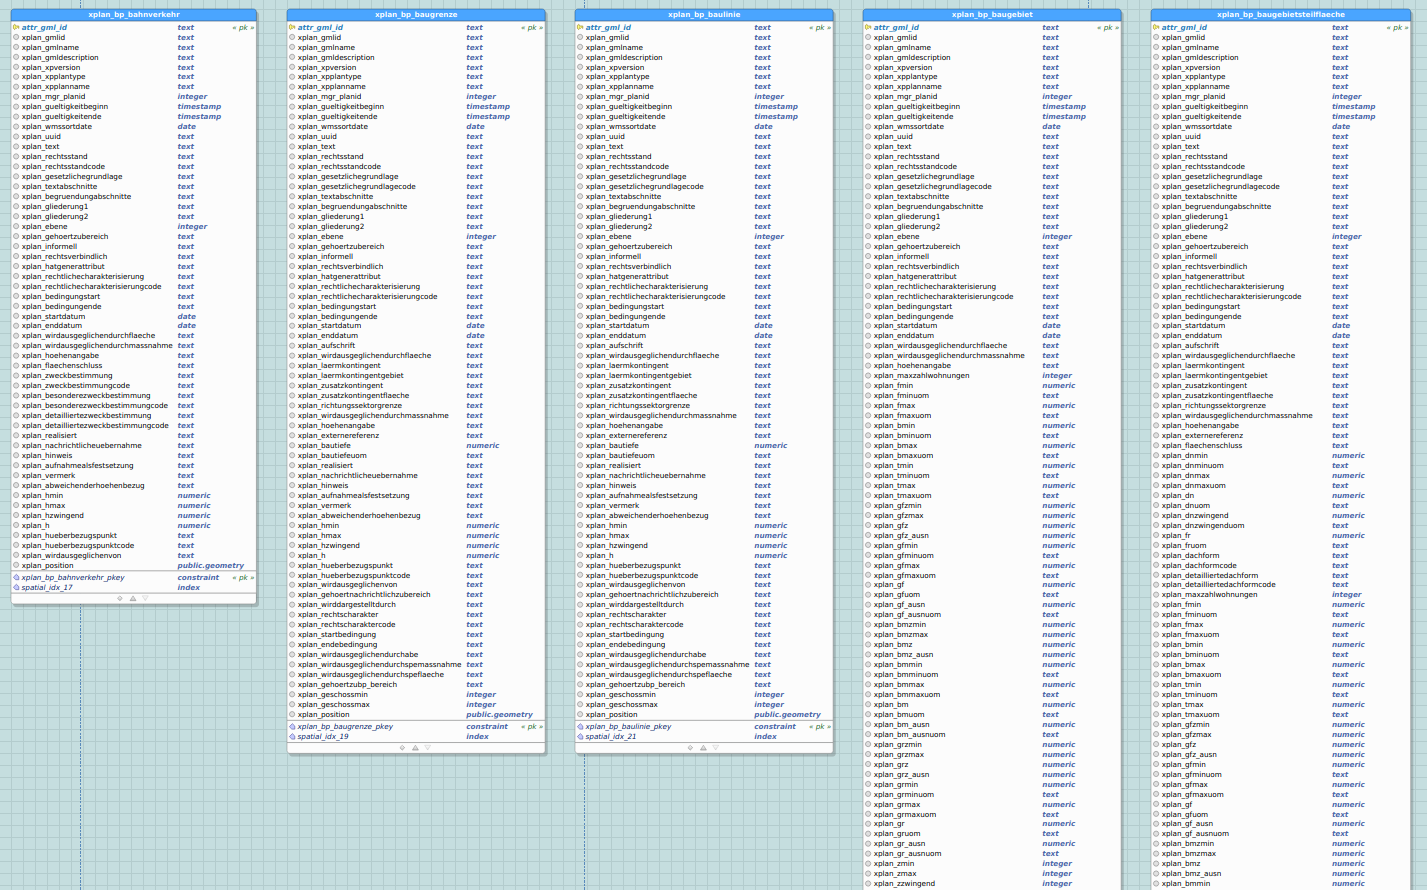Select the xplan_bp_baugebiet table title bar
The image size is (1427, 890).
[x=992, y=15]
